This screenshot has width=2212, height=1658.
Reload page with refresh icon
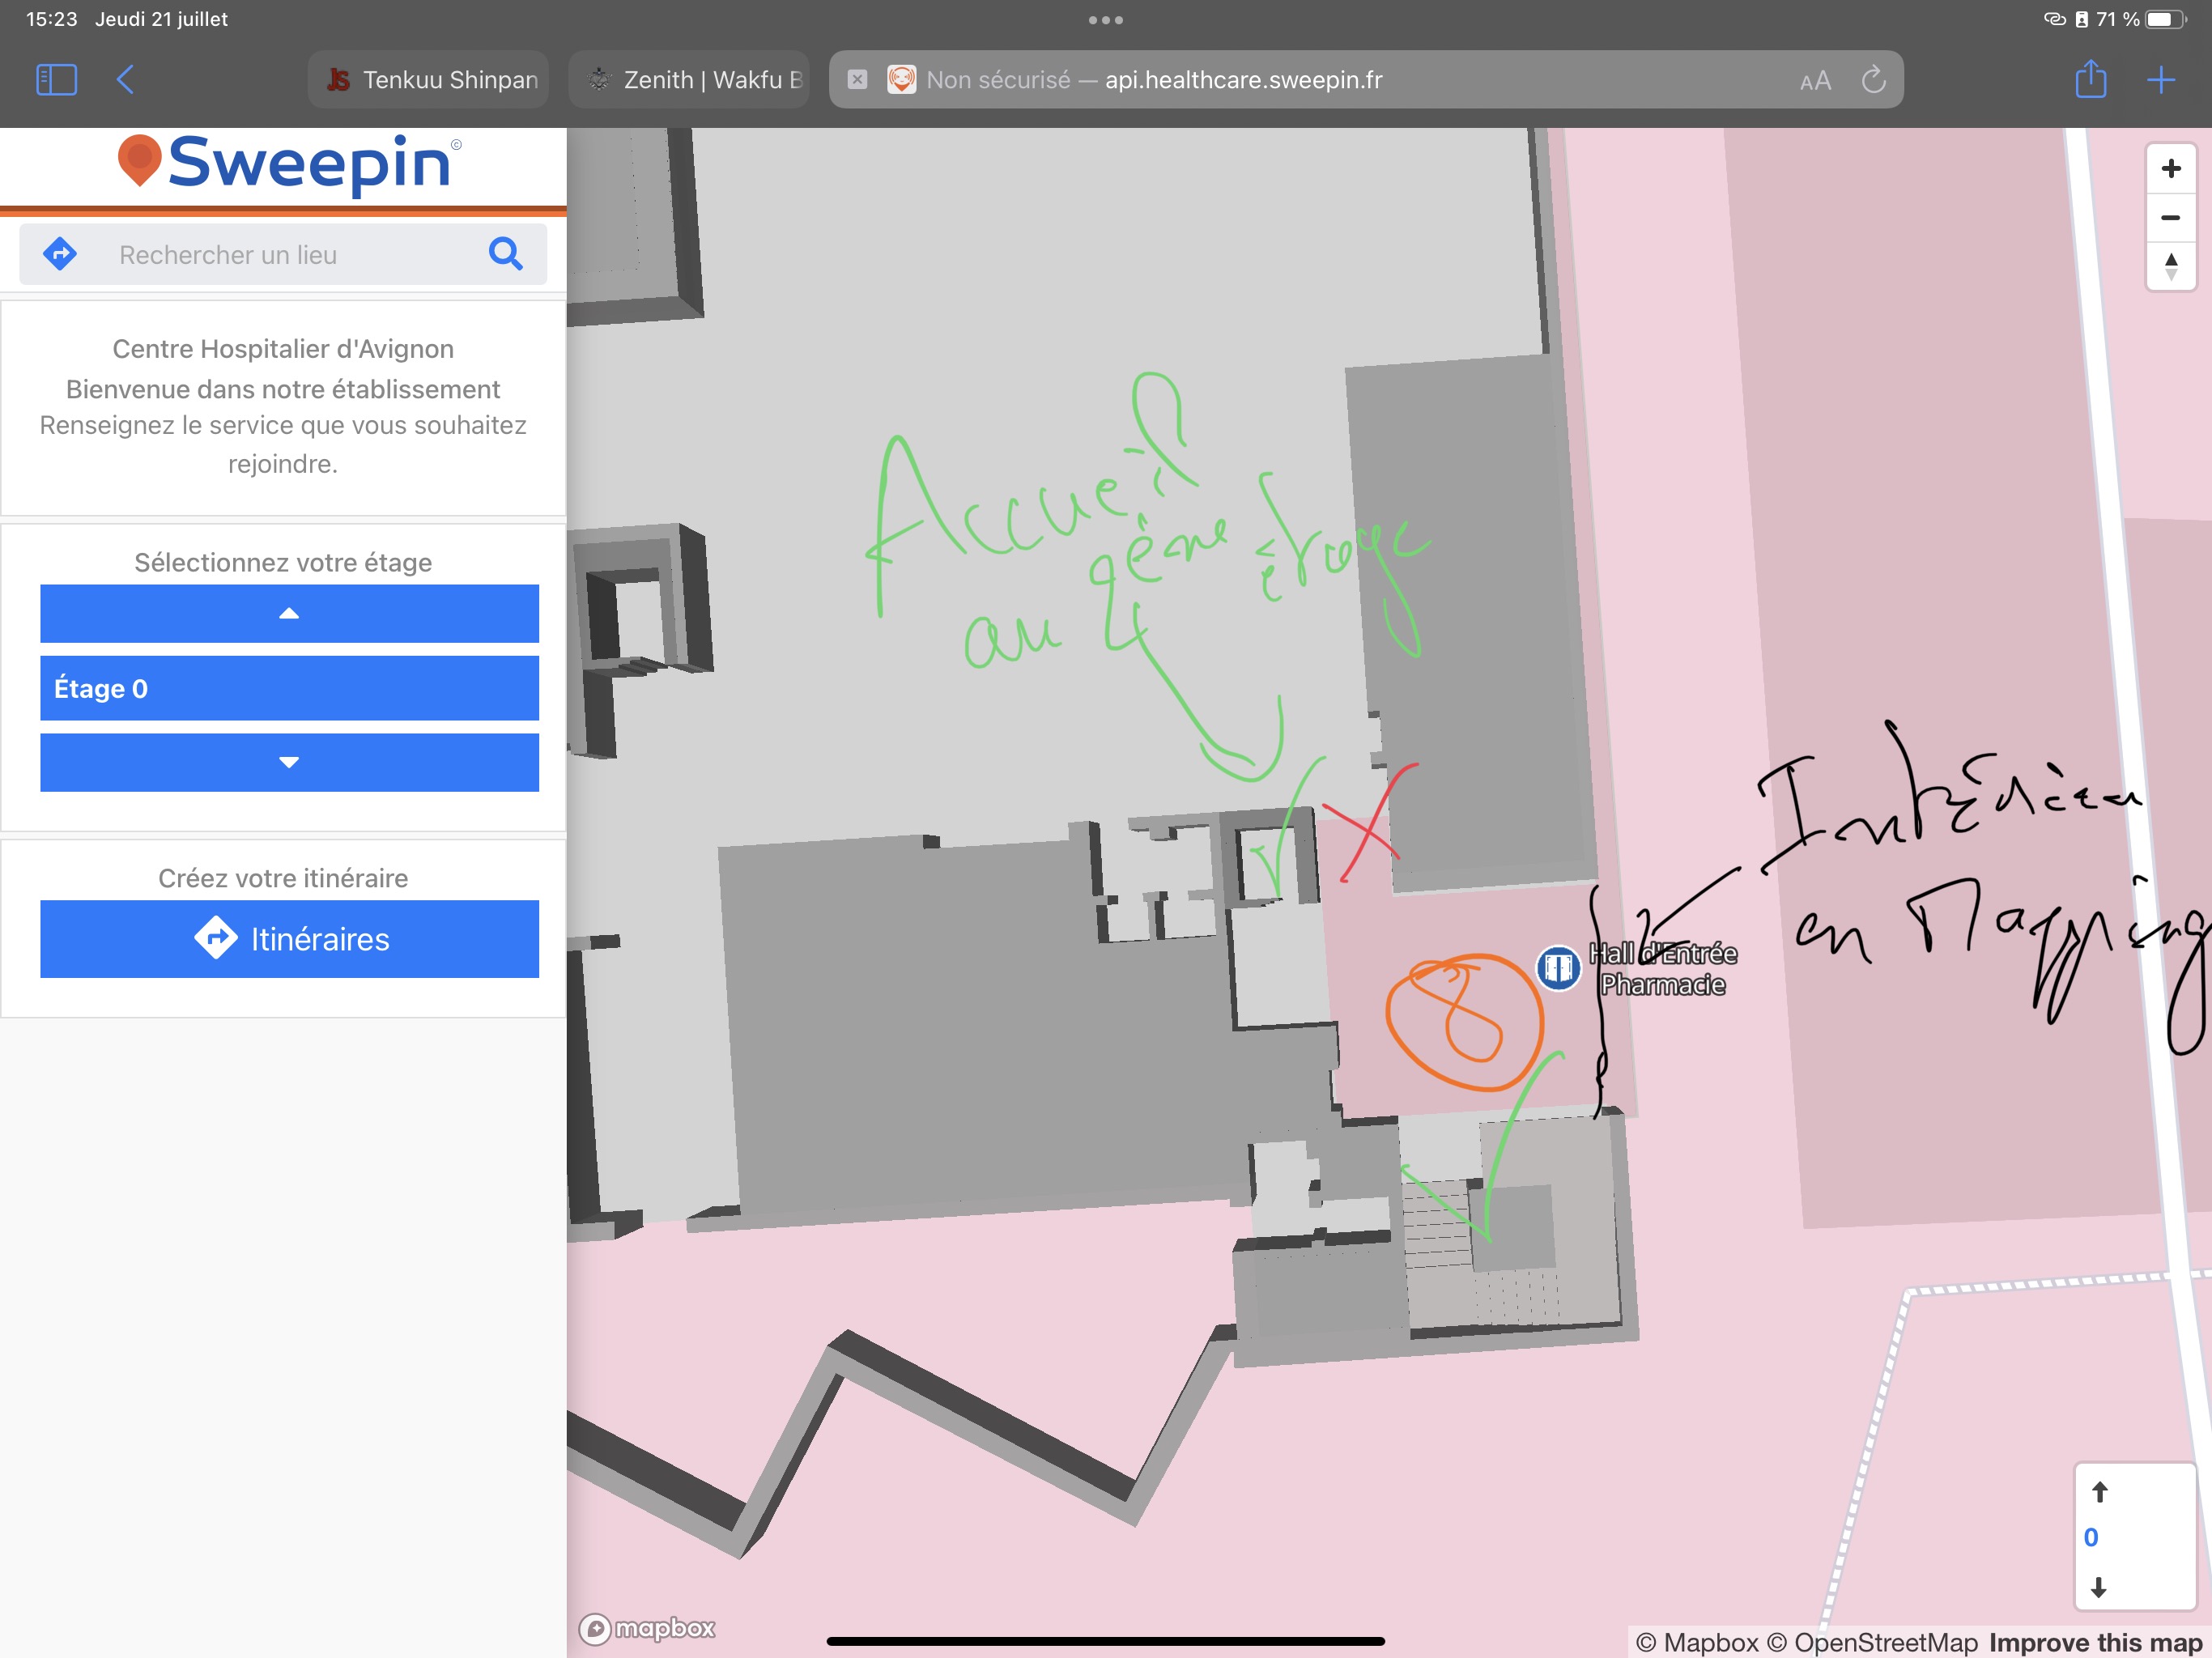pyautogui.click(x=1873, y=79)
